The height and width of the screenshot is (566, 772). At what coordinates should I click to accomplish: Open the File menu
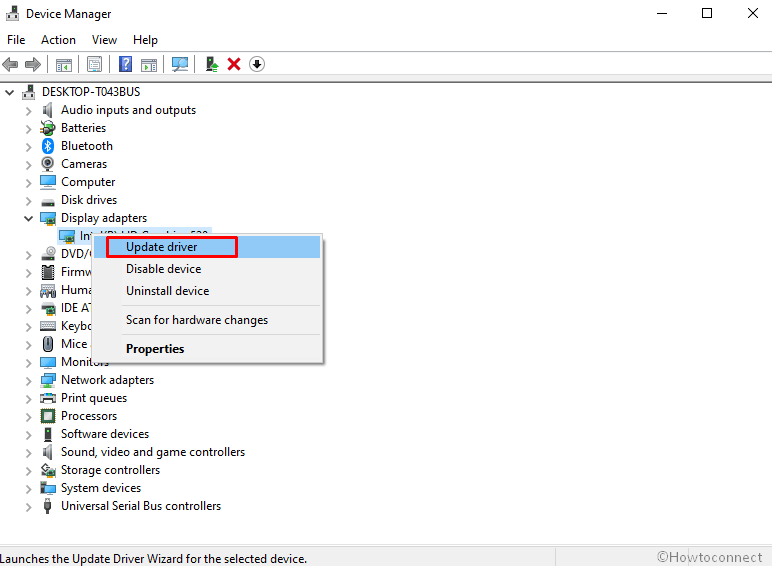(x=16, y=40)
